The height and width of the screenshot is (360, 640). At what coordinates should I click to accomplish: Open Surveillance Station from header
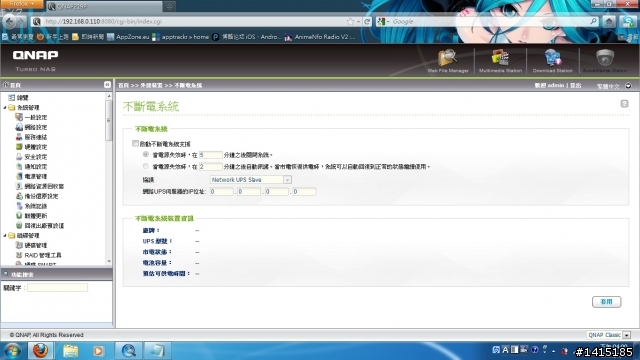(605, 61)
